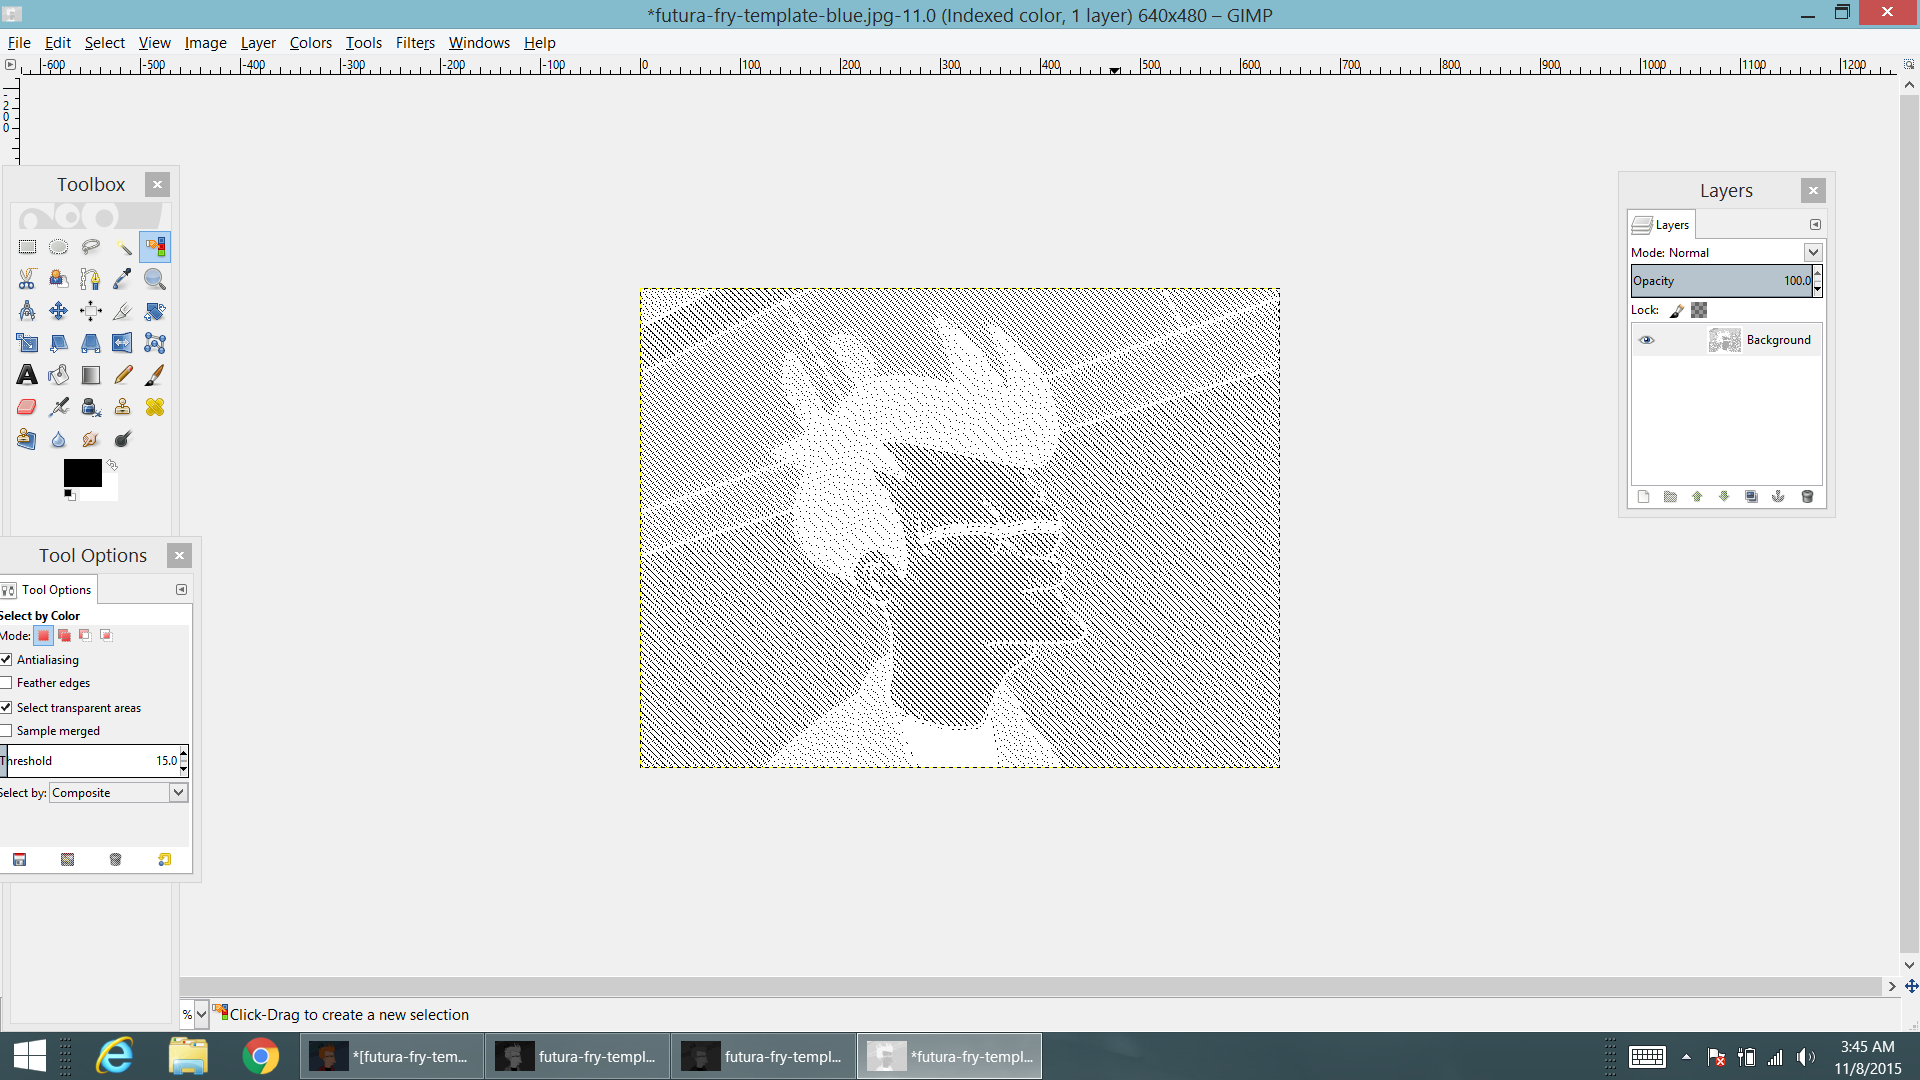
Task: Open the Select menu
Action: 104,42
